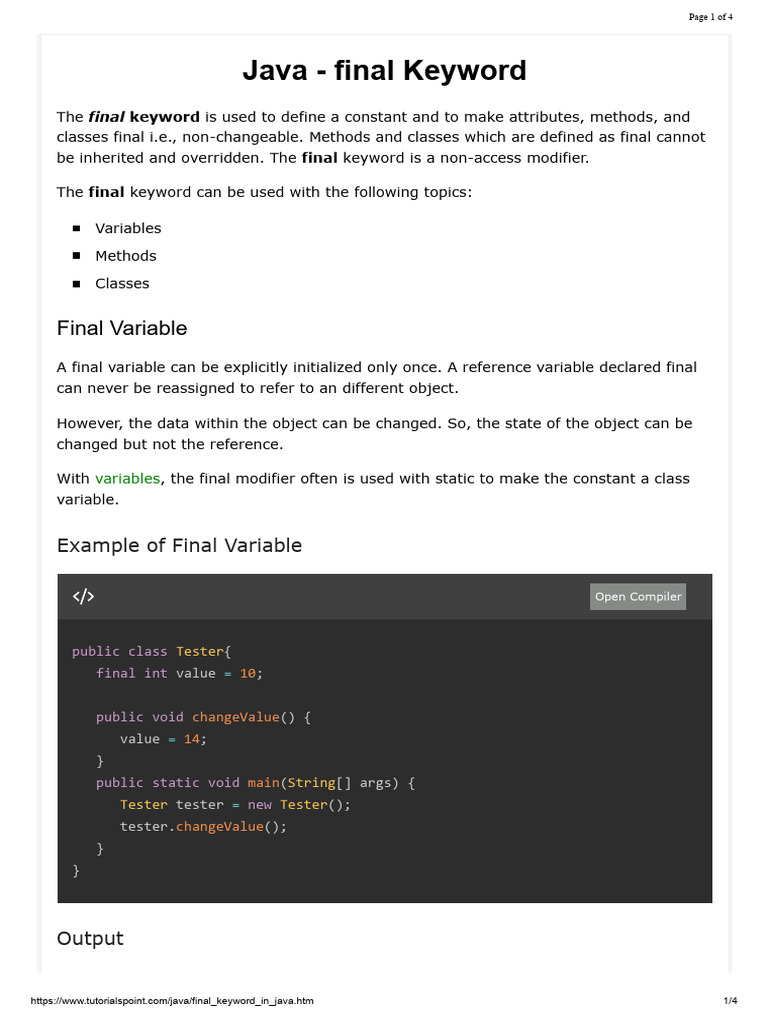The height and width of the screenshot is (1024, 768).
Task: Click the 1/4 page indicator in footer
Action: click(729, 1000)
